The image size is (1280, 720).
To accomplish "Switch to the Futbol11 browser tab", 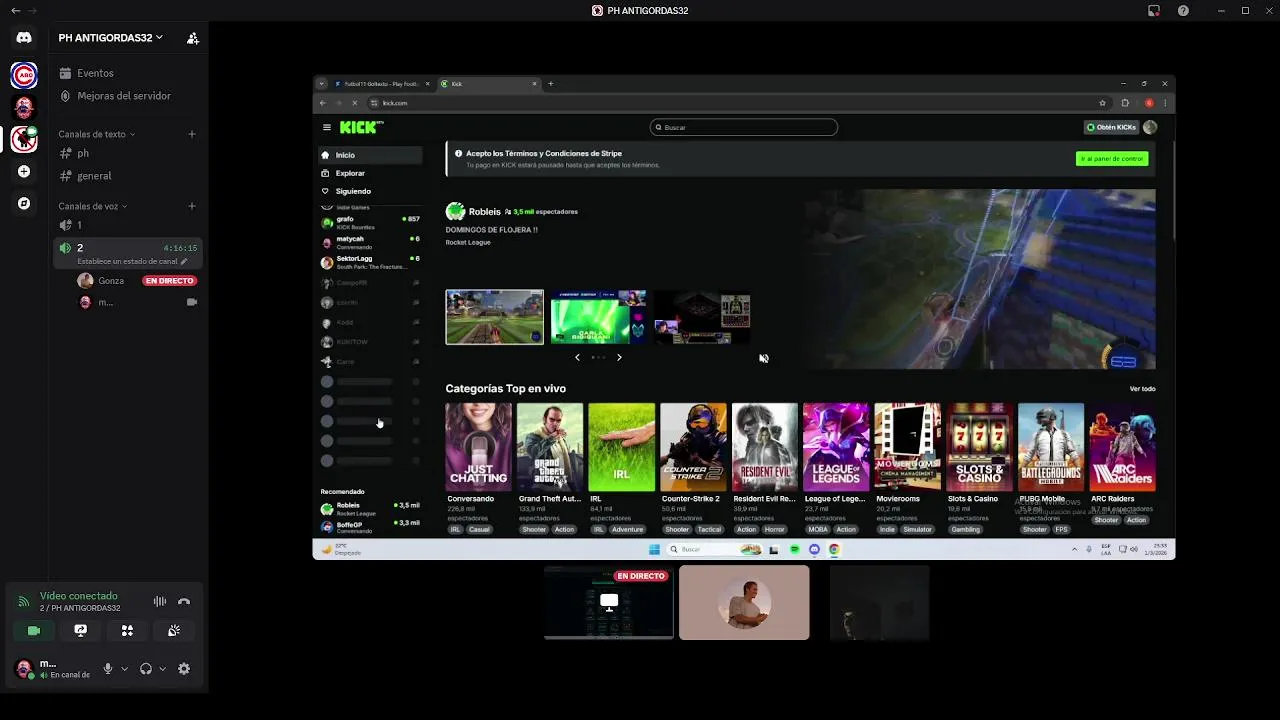I will click(x=382, y=84).
